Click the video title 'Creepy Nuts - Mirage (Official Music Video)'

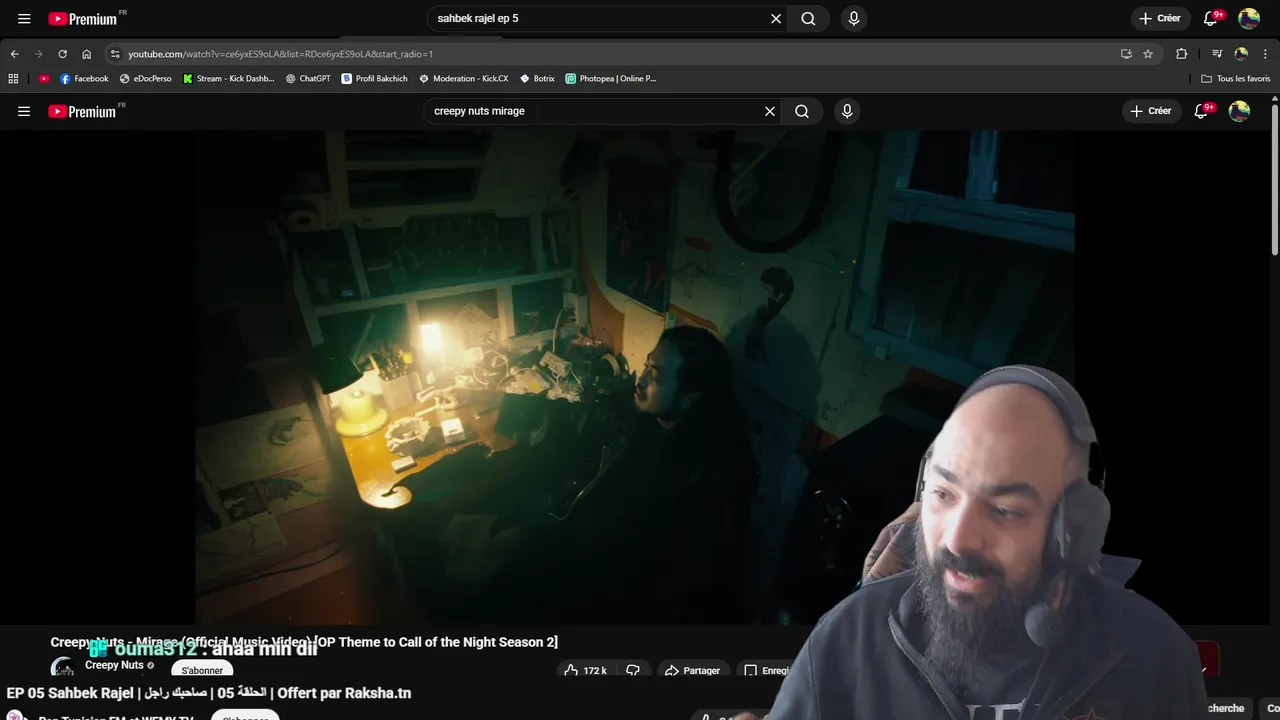tap(304, 642)
